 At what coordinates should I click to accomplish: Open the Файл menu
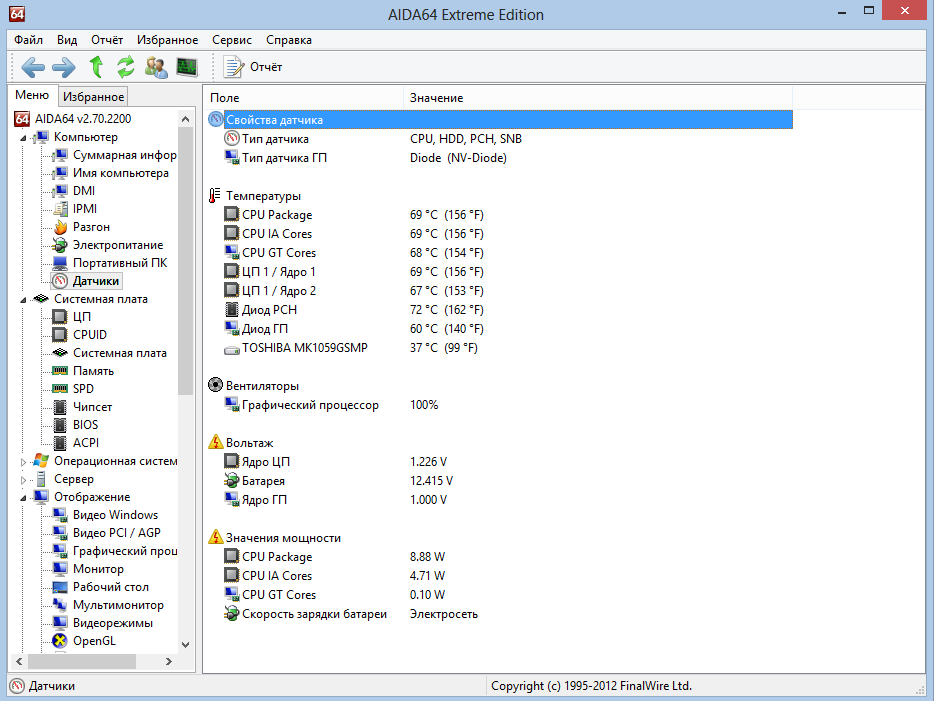click(x=28, y=40)
